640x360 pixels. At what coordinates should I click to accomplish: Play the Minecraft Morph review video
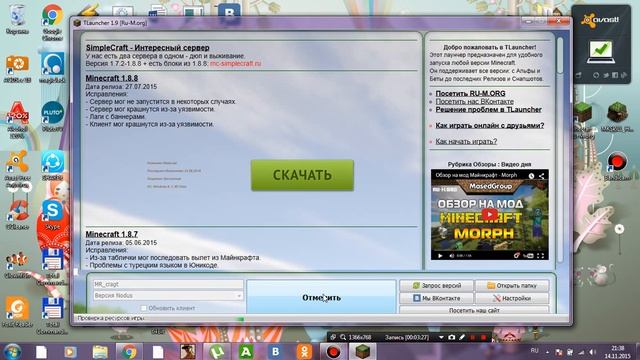(489, 214)
